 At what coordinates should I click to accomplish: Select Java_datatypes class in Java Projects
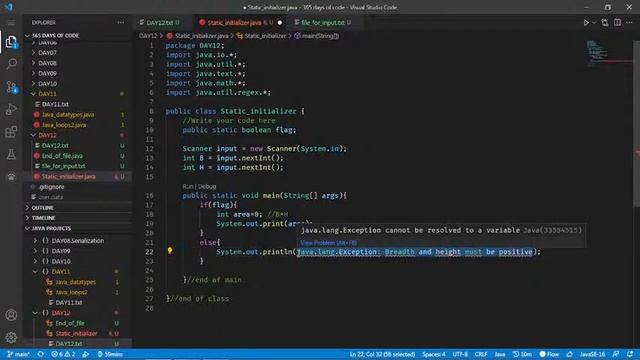tap(76, 282)
